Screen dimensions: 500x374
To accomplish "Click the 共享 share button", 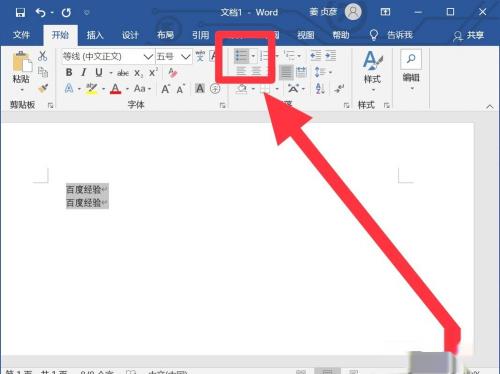I will pyautogui.click(x=468, y=35).
